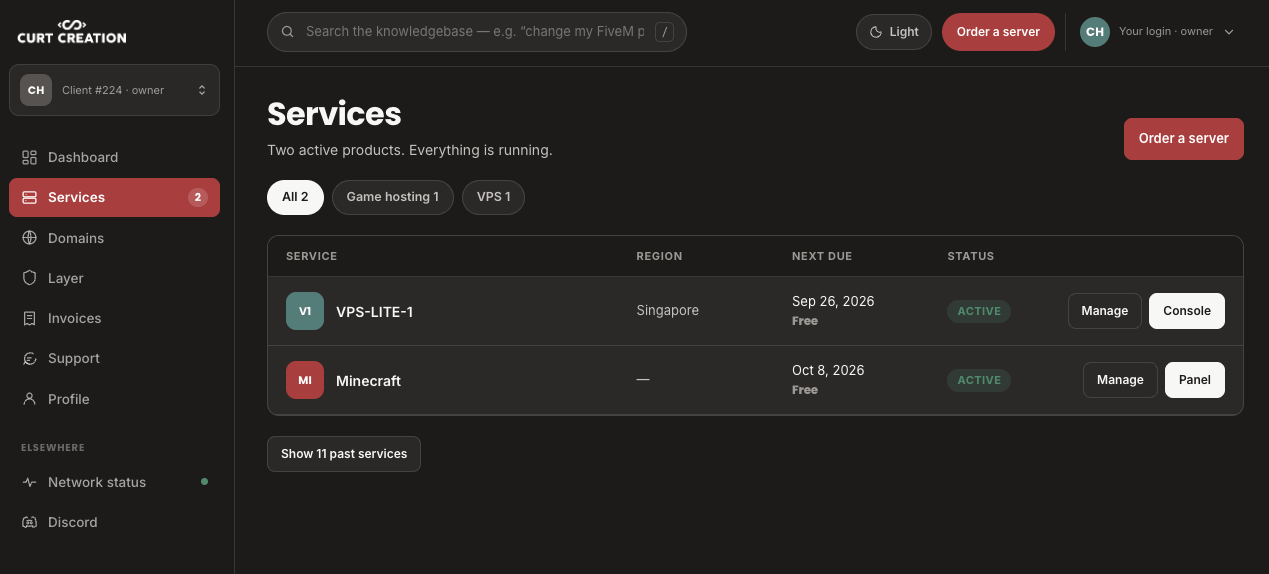Click the Minecraft service name
The image size is (1269, 574).
point(369,381)
